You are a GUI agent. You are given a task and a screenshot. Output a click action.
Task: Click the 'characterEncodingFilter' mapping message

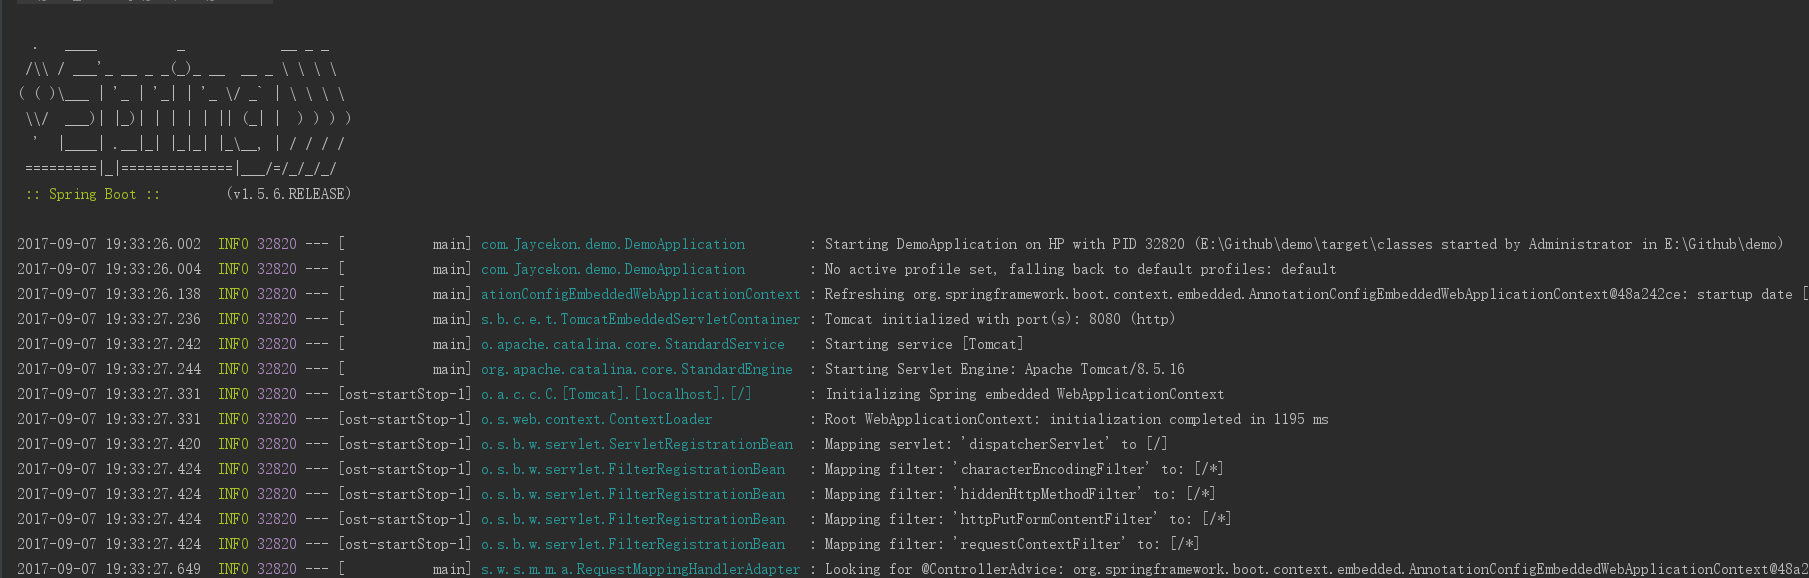point(1024,469)
